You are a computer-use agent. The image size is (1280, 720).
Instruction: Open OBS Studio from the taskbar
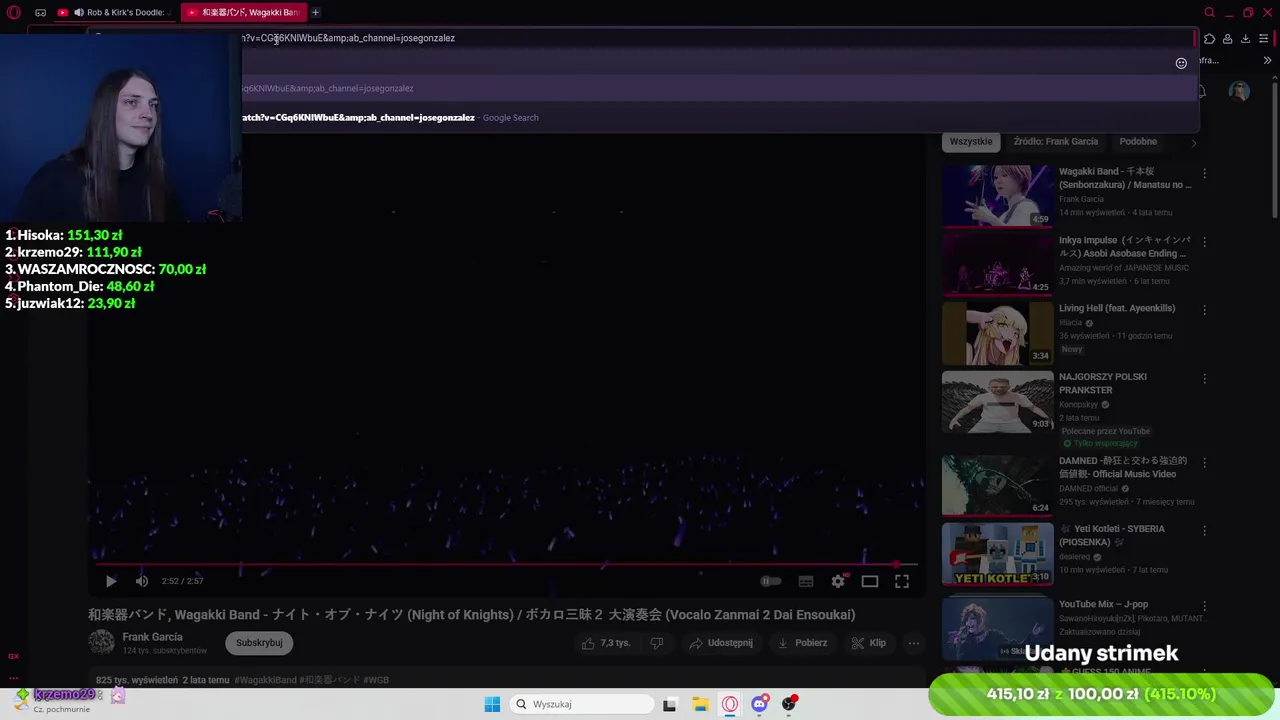coord(790,704)
